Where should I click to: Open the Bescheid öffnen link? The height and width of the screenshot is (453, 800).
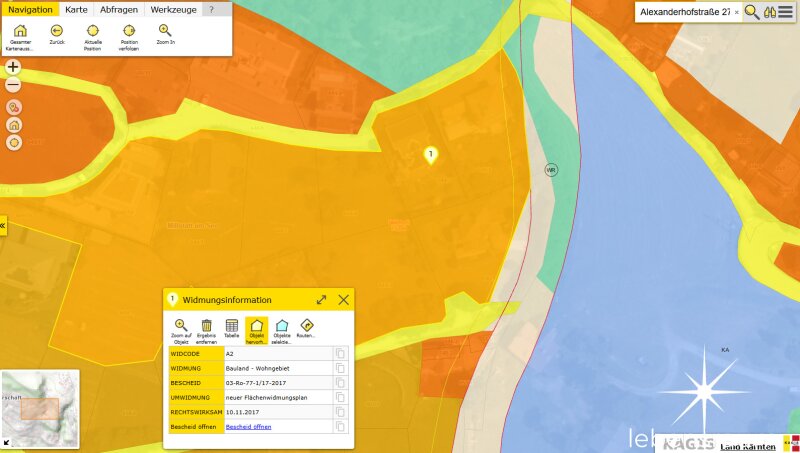248,426
